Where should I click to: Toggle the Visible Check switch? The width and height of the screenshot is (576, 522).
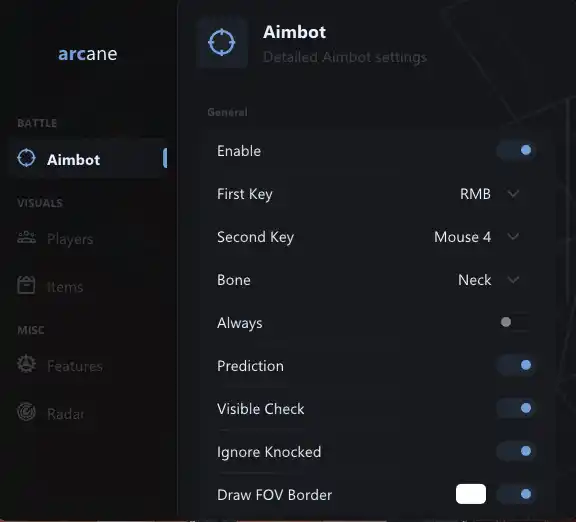(x=516, y=408)
